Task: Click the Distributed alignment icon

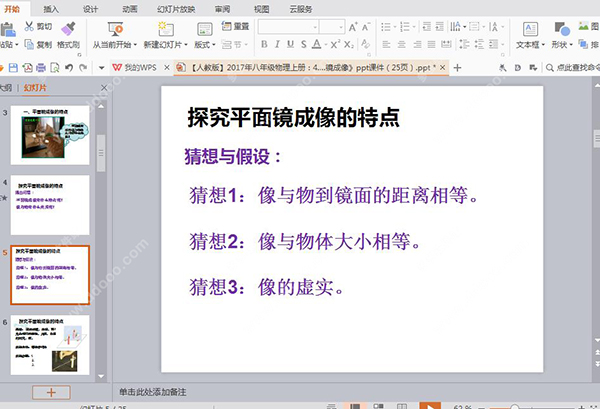Action: pos(446,44)
